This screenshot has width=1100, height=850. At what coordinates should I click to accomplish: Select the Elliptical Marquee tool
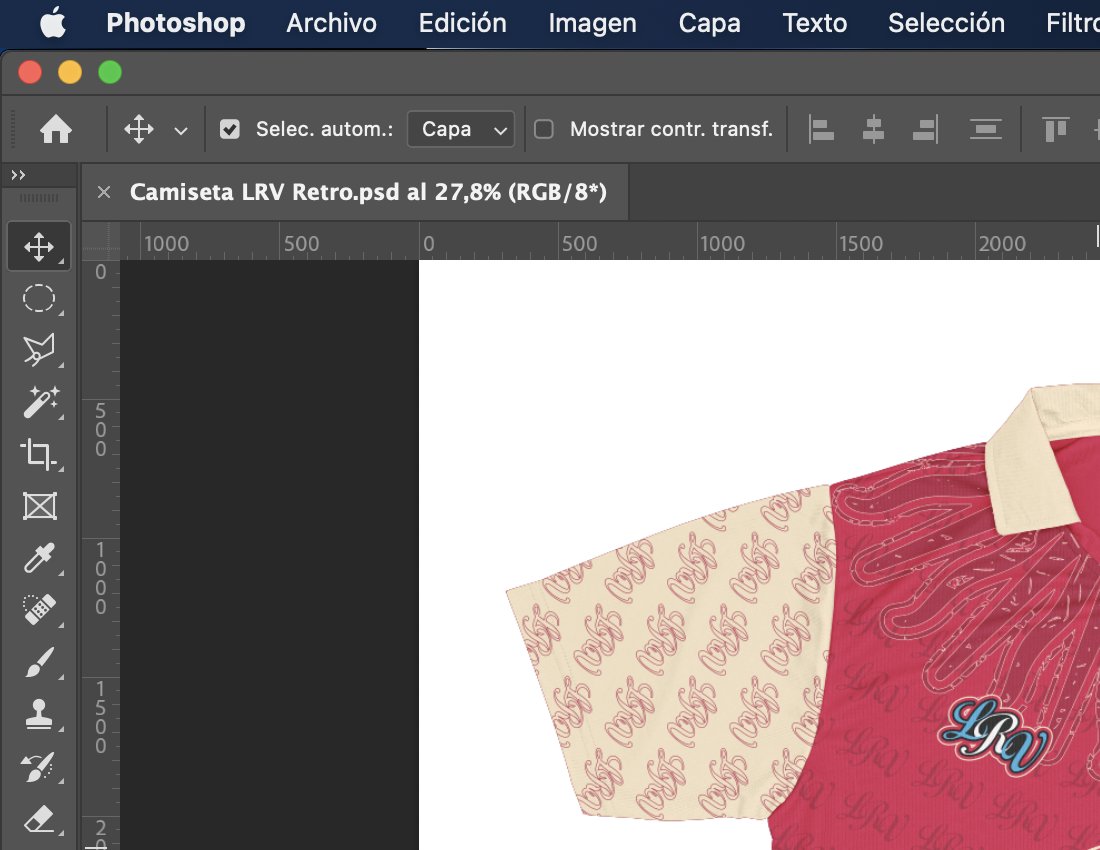pos(39,298)
